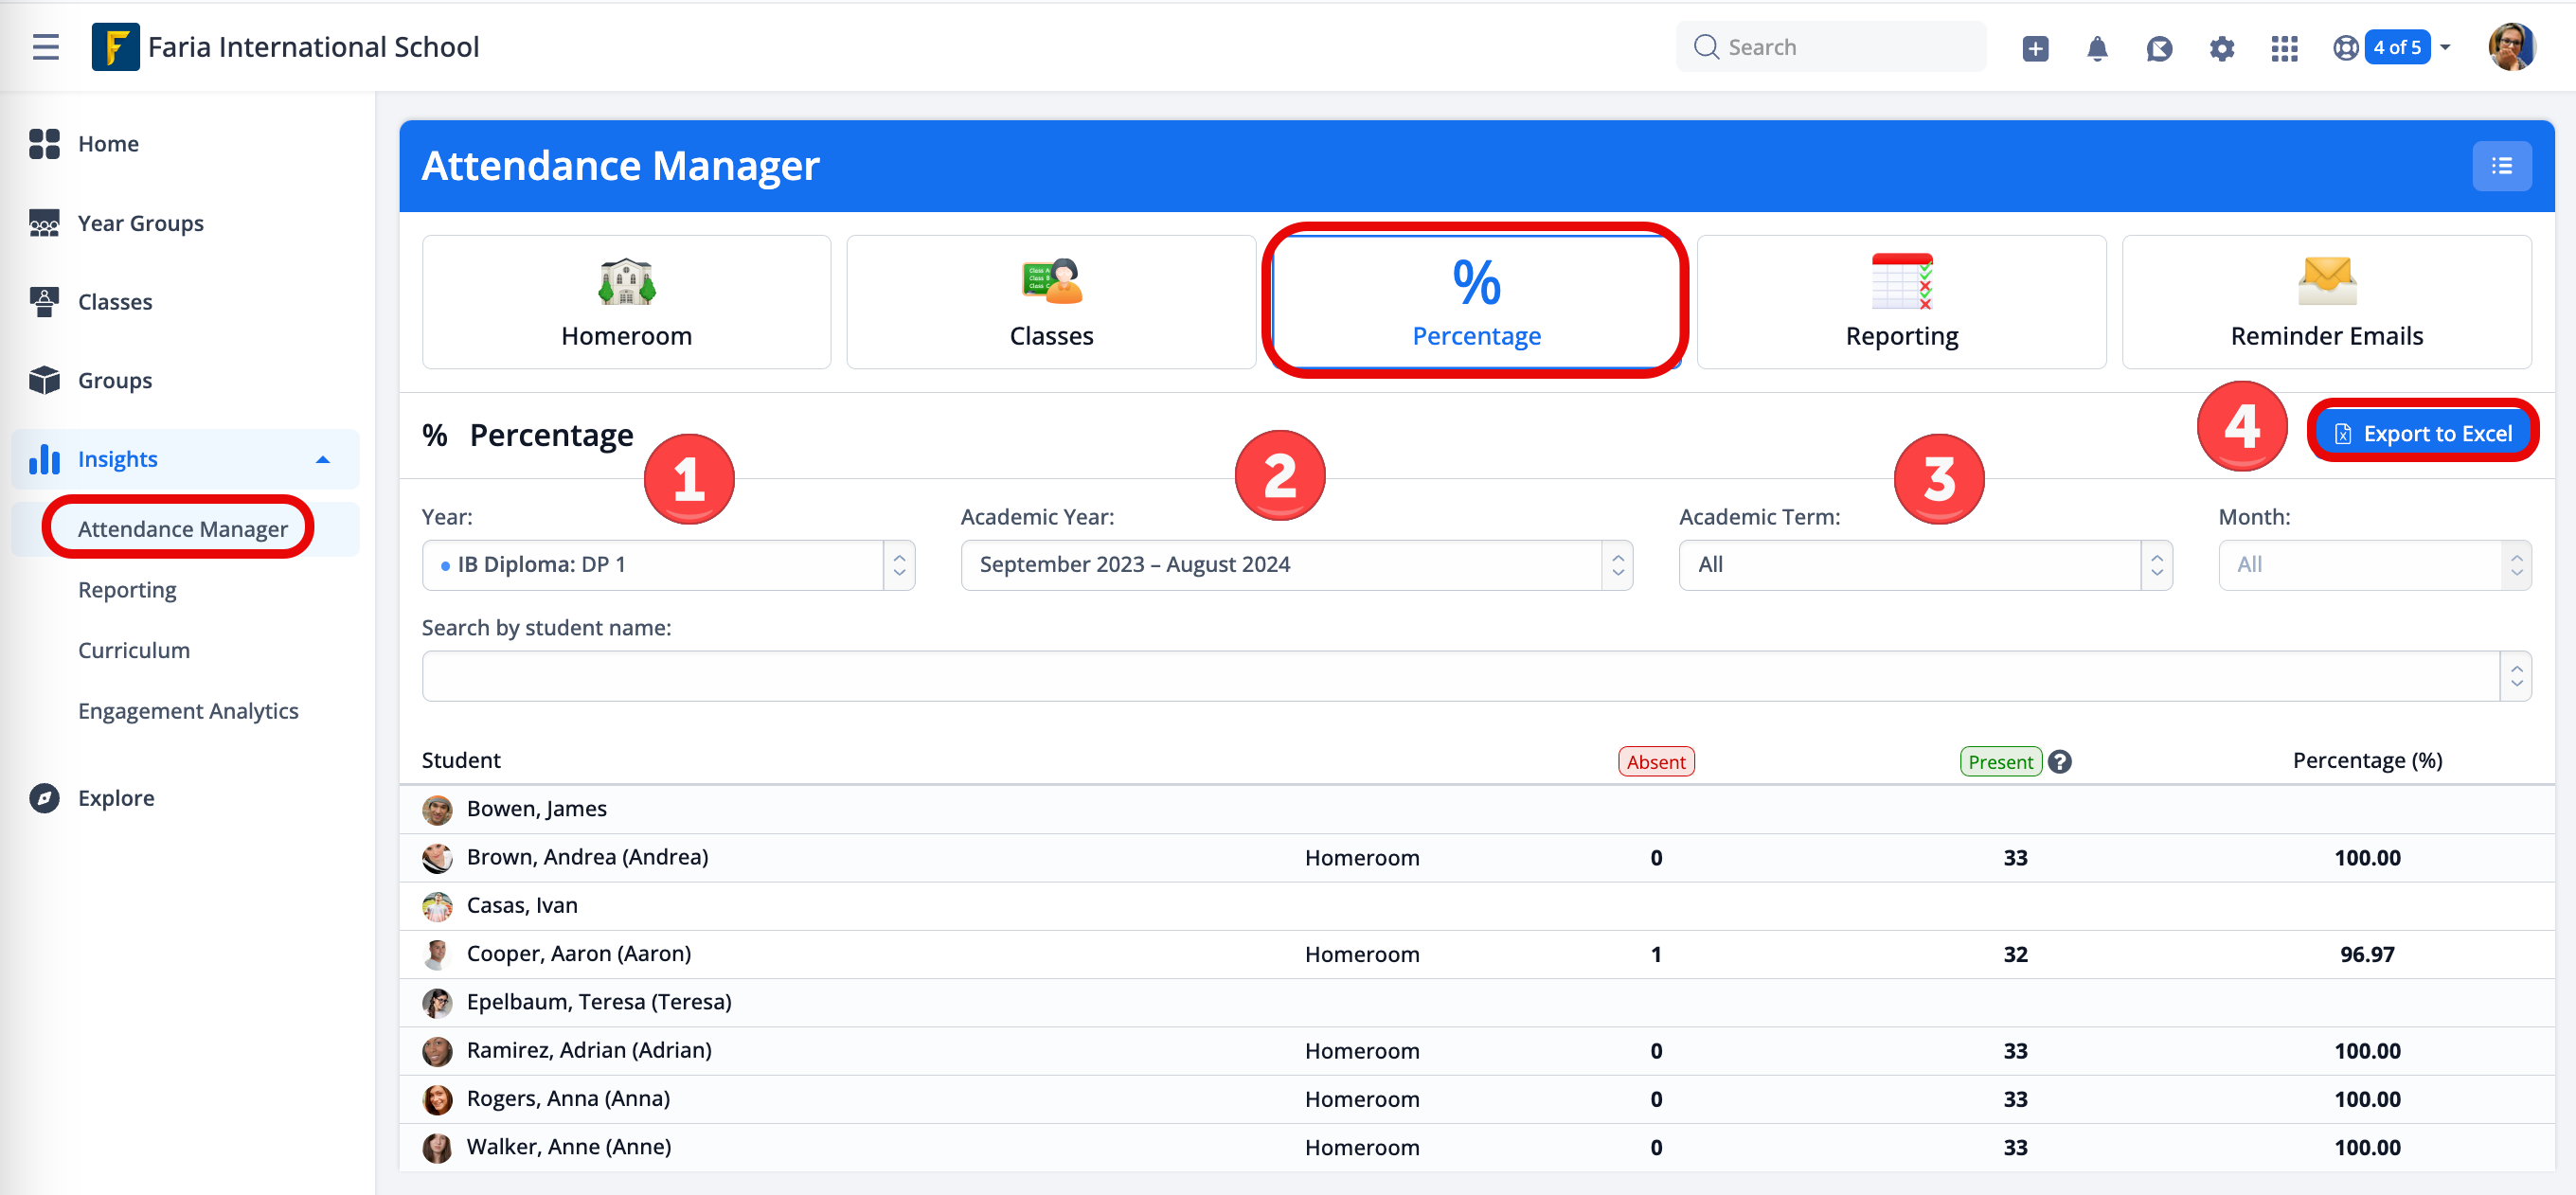
Task: Click the Search by student name field
Action: 1460,677
